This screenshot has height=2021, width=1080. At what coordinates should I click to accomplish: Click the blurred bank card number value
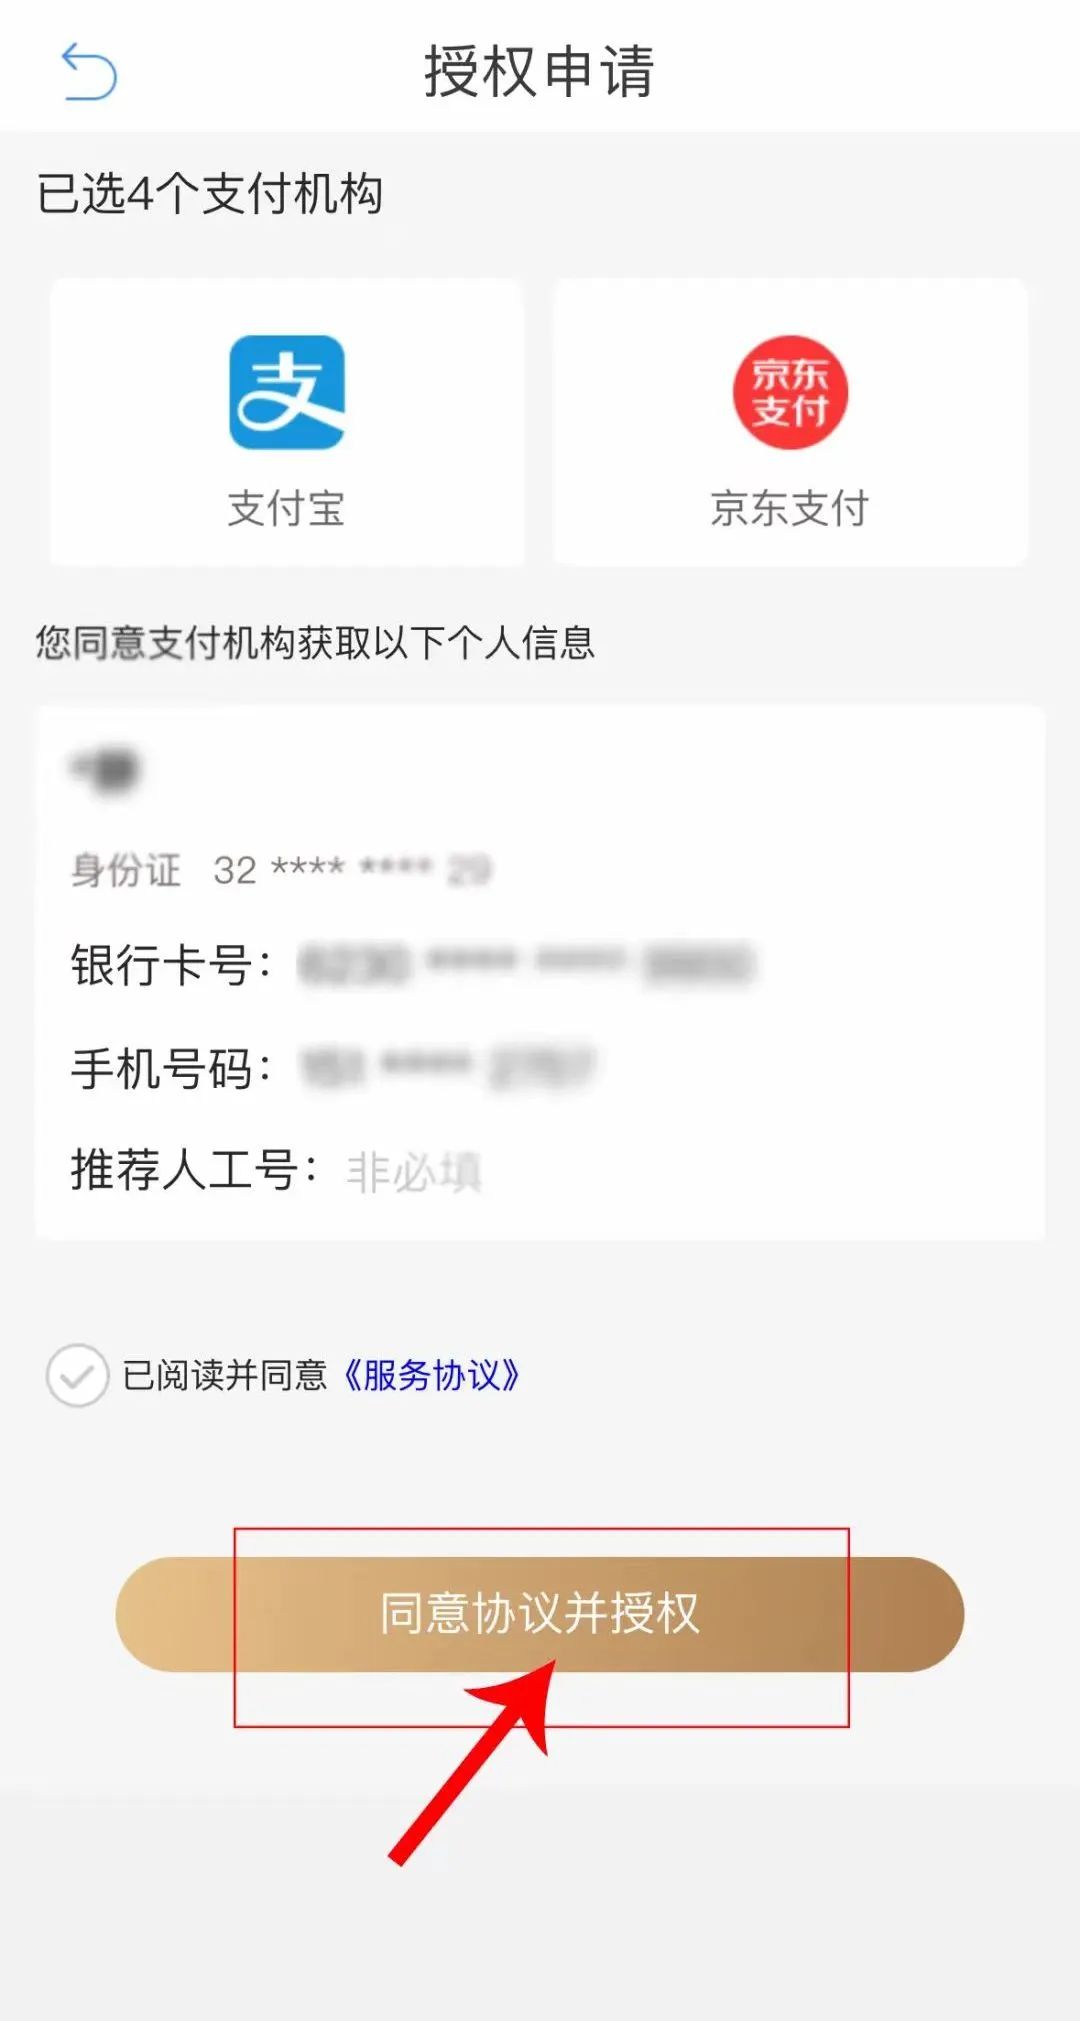(526, 965)
